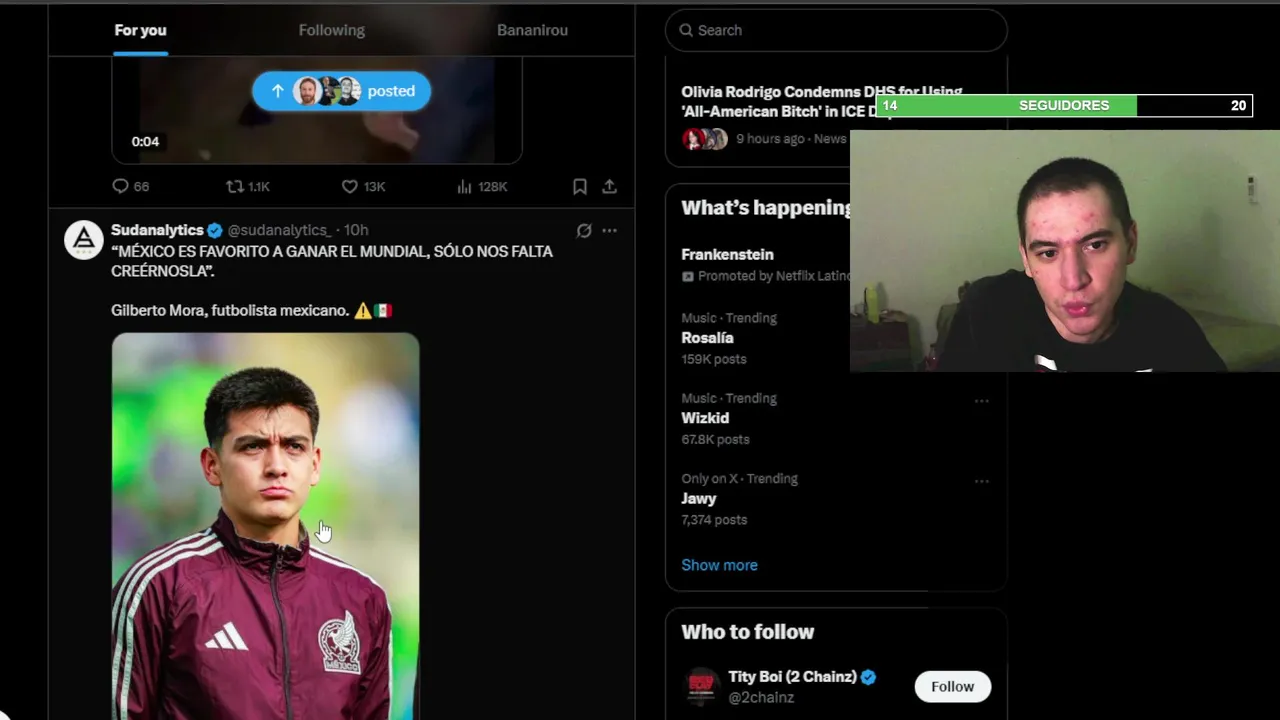1280x720 pixels.
Task: Open Tity Boi (2 Chainz) profile name
Action: [x=792, y=676]
